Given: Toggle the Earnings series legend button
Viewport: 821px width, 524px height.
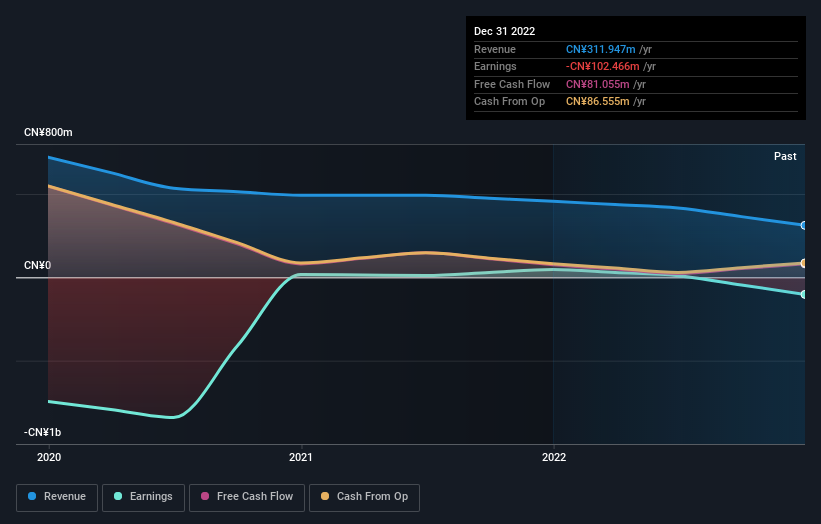Looking at the screenshot, I should click(x=143, y=497).
